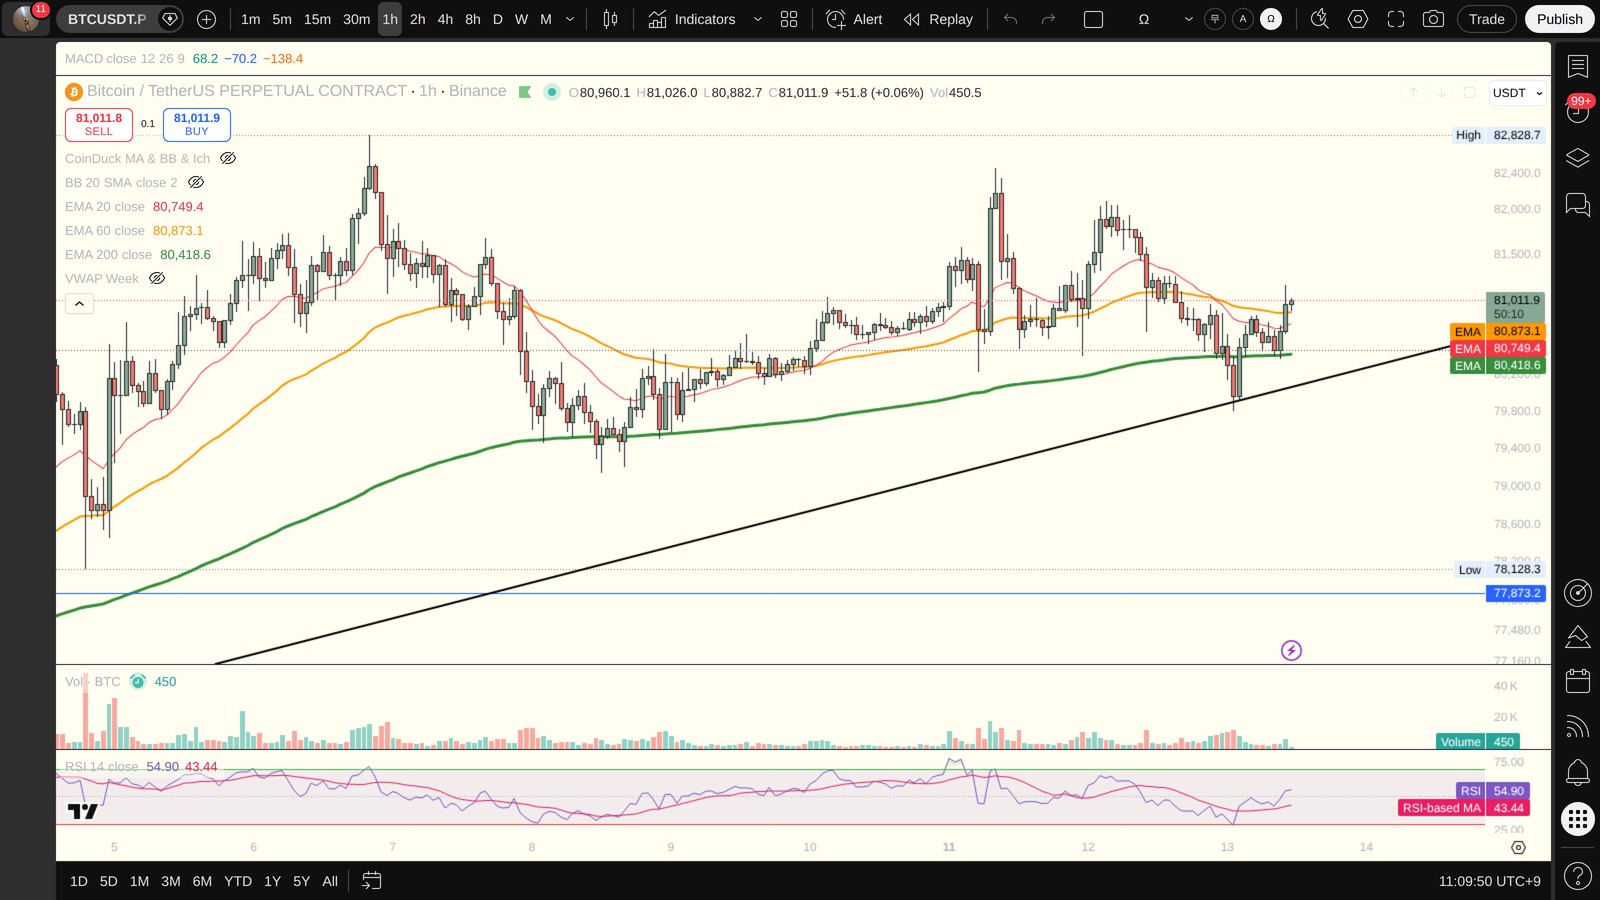The height and width of the screenshot is (900, 1600).
Task: Open the alerts clock icon with 99+ badge
Action: 1578,111
